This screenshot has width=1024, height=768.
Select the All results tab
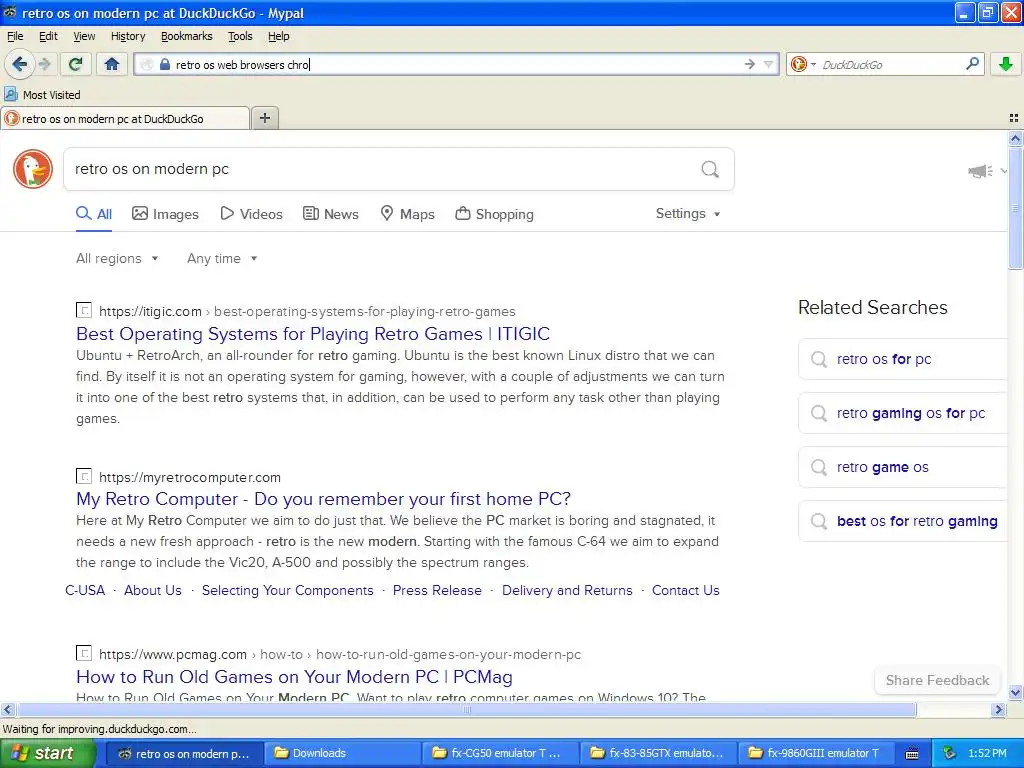click(94, 214)
